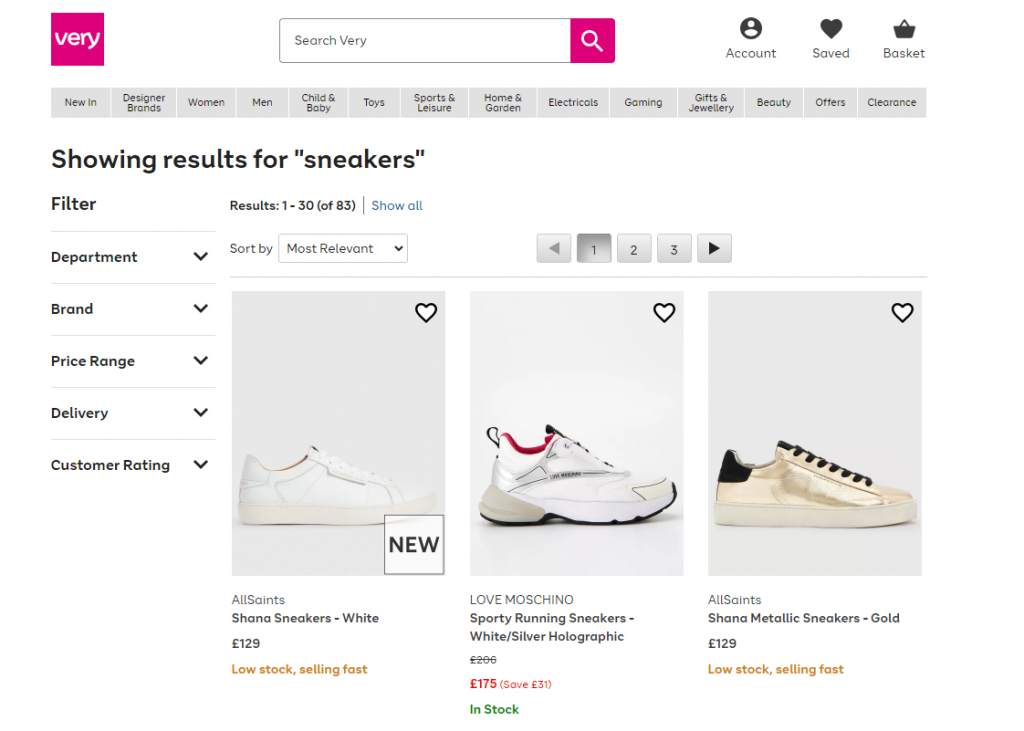Click the magenta search magnifier button

click(x=592, y=41)
